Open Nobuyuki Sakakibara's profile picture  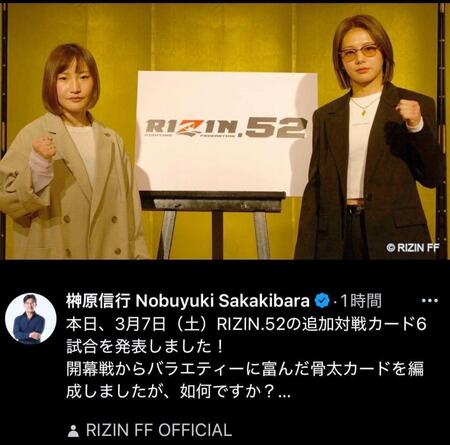pos(31,318)
